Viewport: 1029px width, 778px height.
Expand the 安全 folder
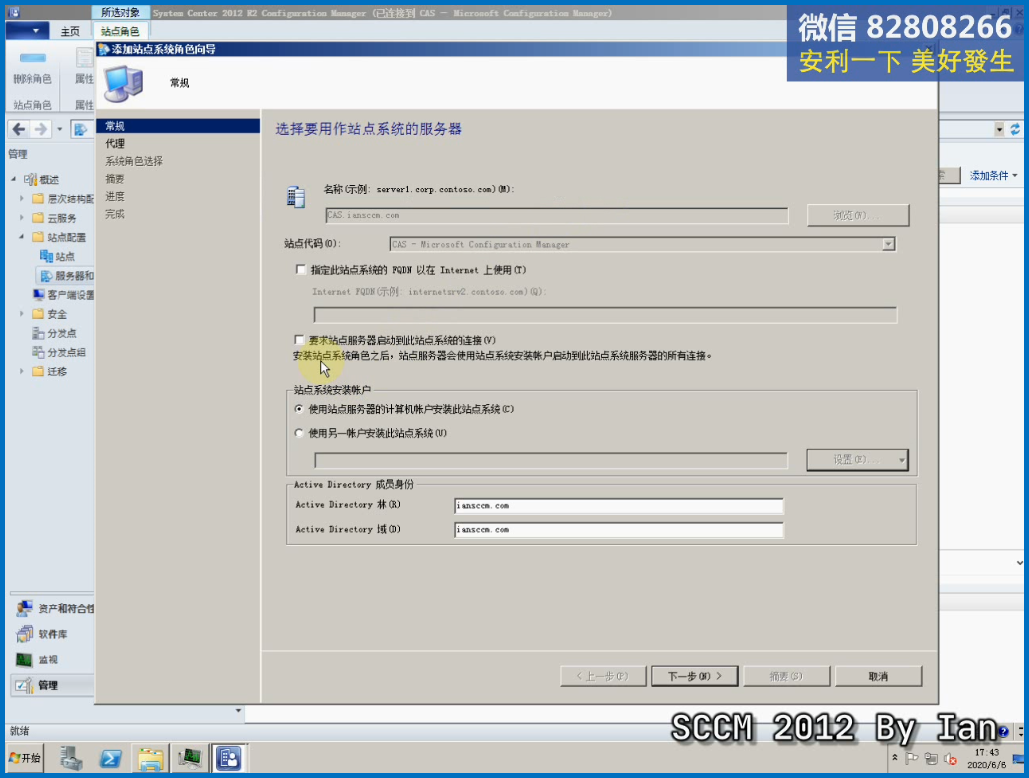(22, 314)
